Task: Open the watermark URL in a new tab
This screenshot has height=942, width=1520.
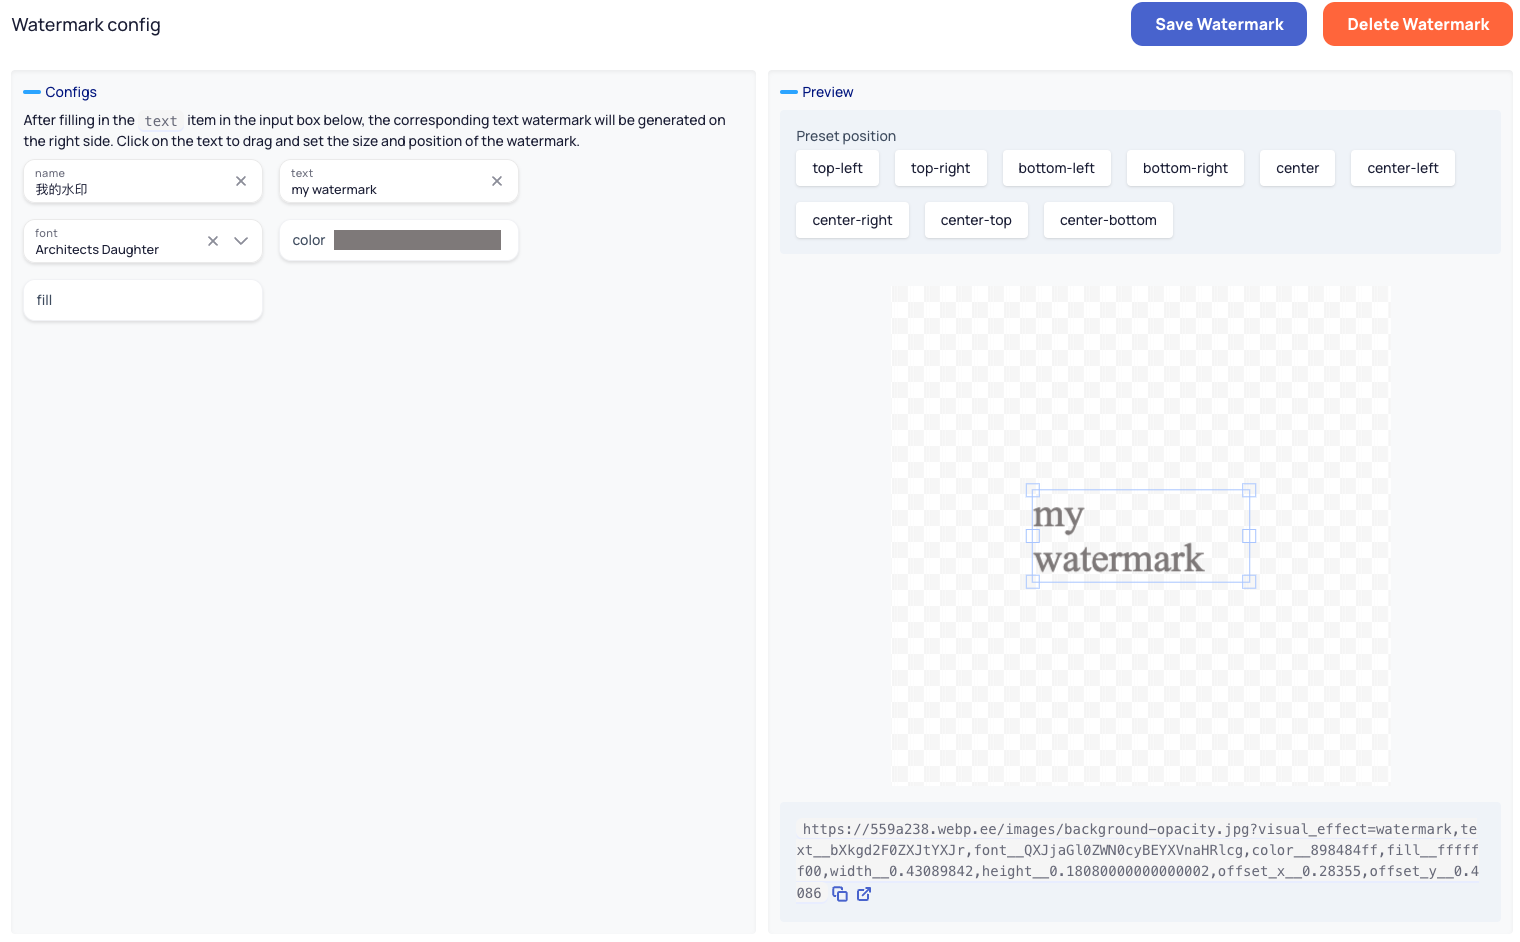Action: coord(864,893)
